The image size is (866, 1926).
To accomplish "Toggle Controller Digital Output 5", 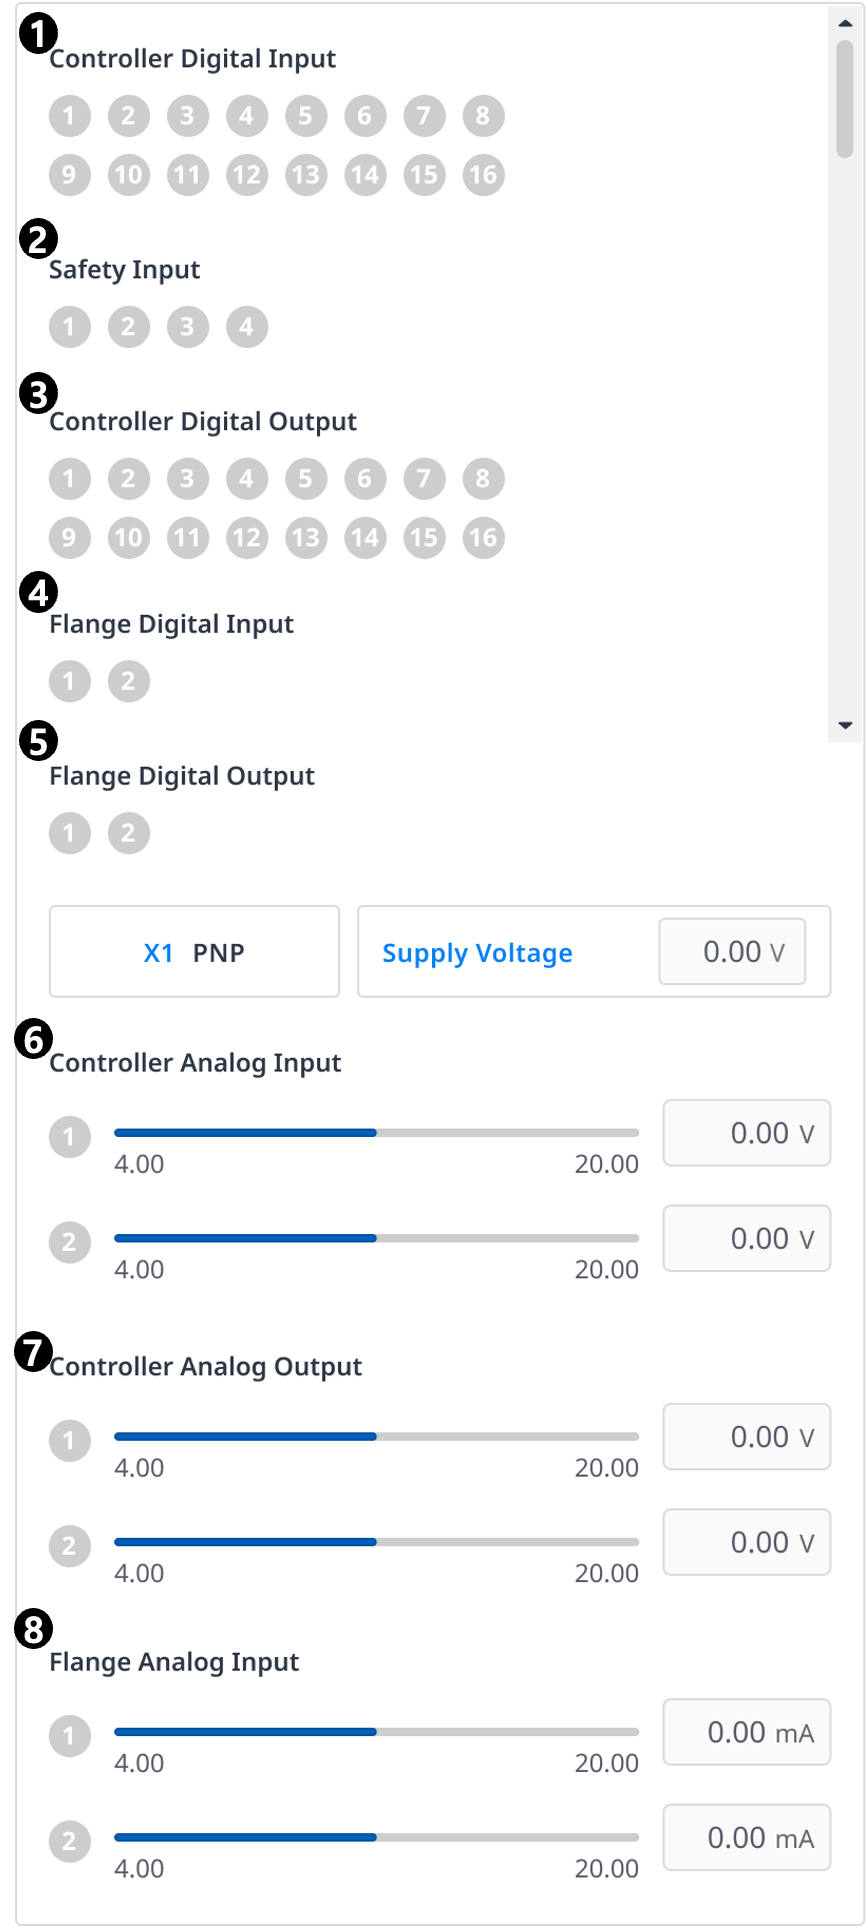I will [x=305, y=479].
